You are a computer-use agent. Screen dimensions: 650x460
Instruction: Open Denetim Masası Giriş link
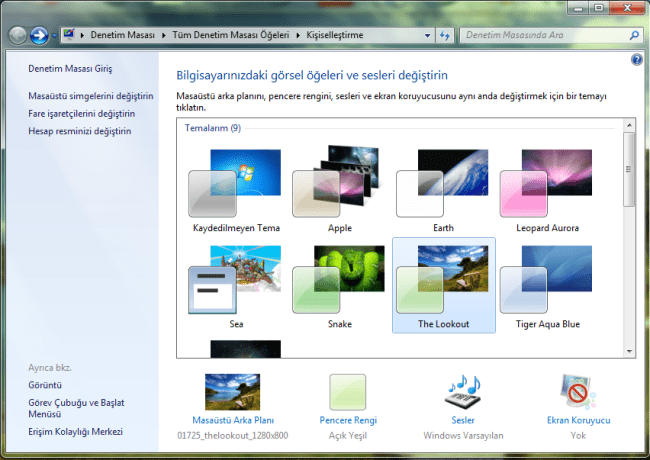[x=70, y=69]
